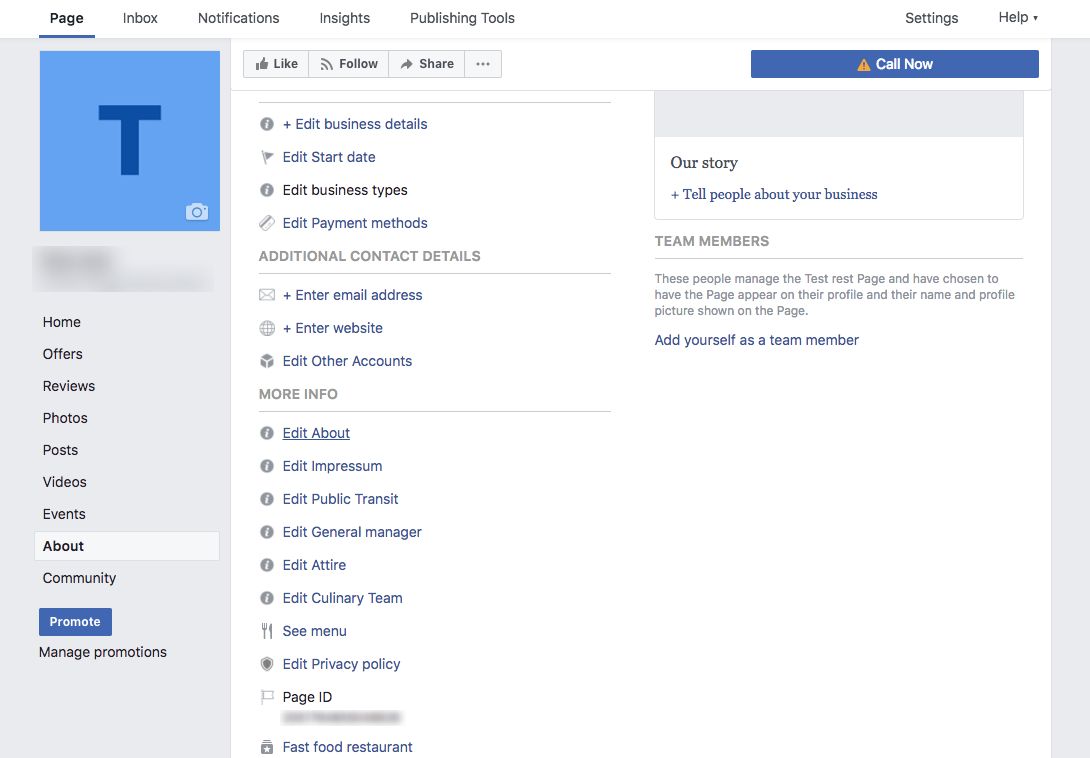Click the flag icon beside Page ID
Screen dimensions: 1090x758
coord(267,697)
